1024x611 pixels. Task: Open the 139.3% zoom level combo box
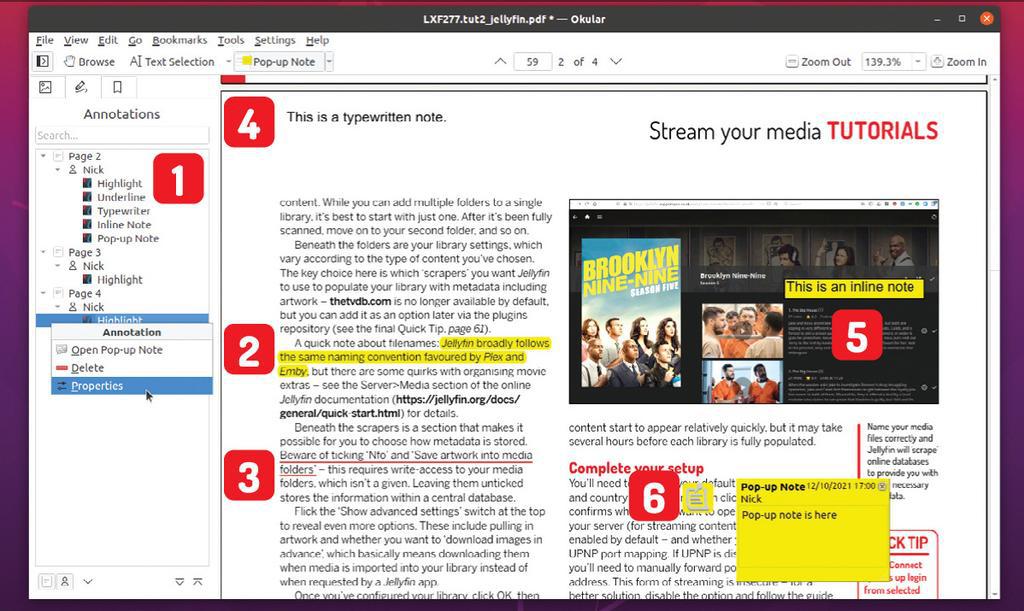click(x=893, y=61)
